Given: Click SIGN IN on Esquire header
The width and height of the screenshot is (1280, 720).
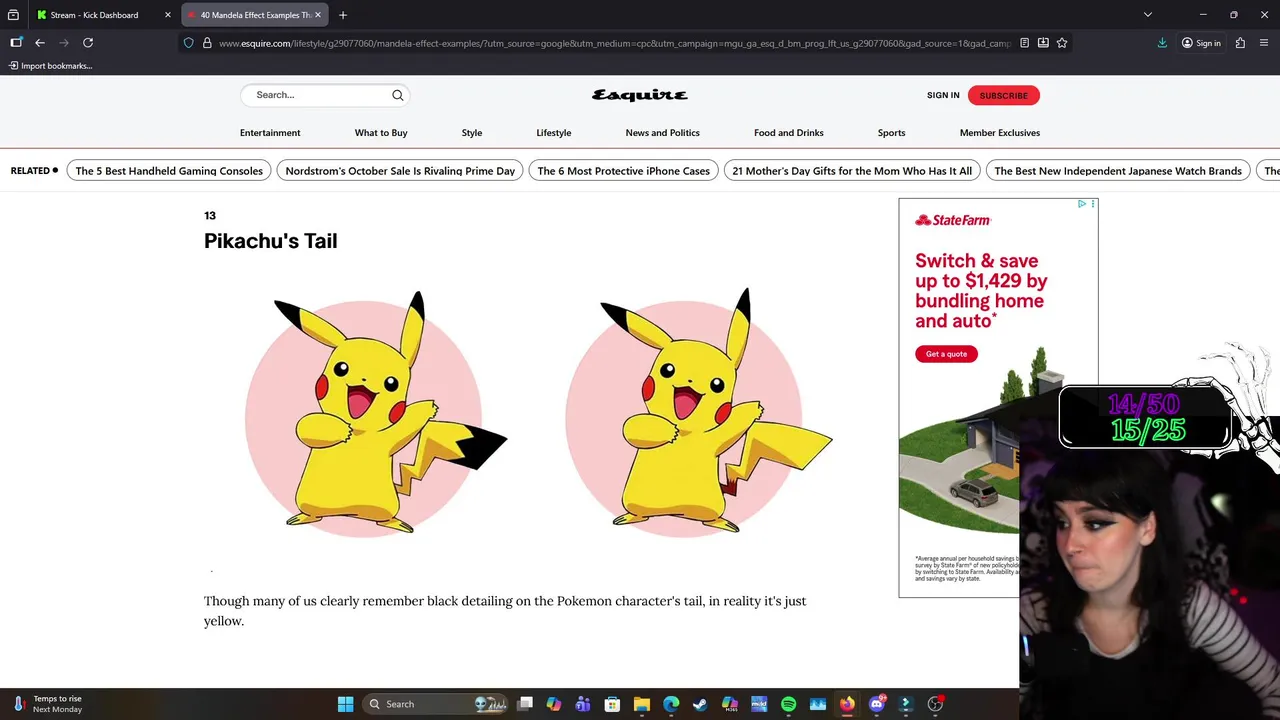Looking at the screenshot, I should pyautogui.click(x=943, y=95).
